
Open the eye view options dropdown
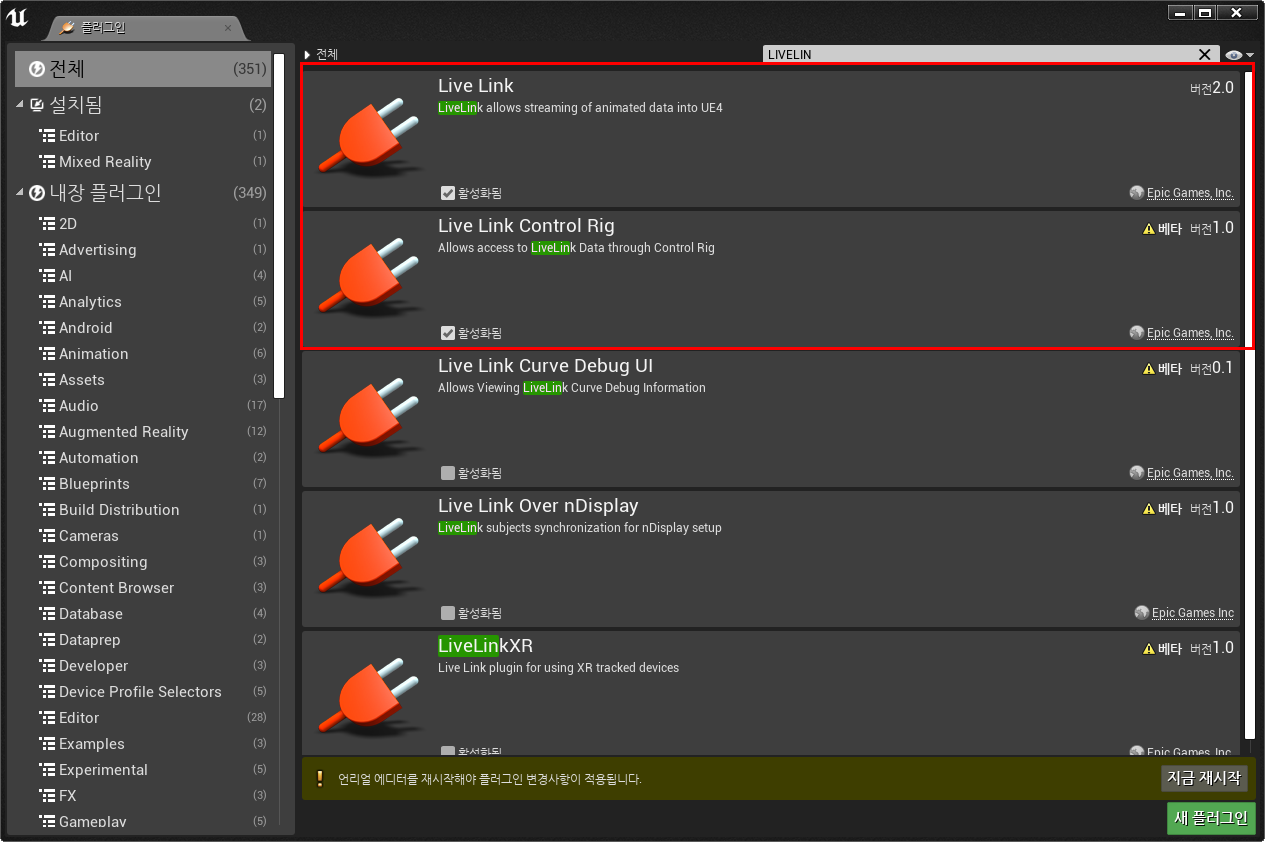point(1239,55)
